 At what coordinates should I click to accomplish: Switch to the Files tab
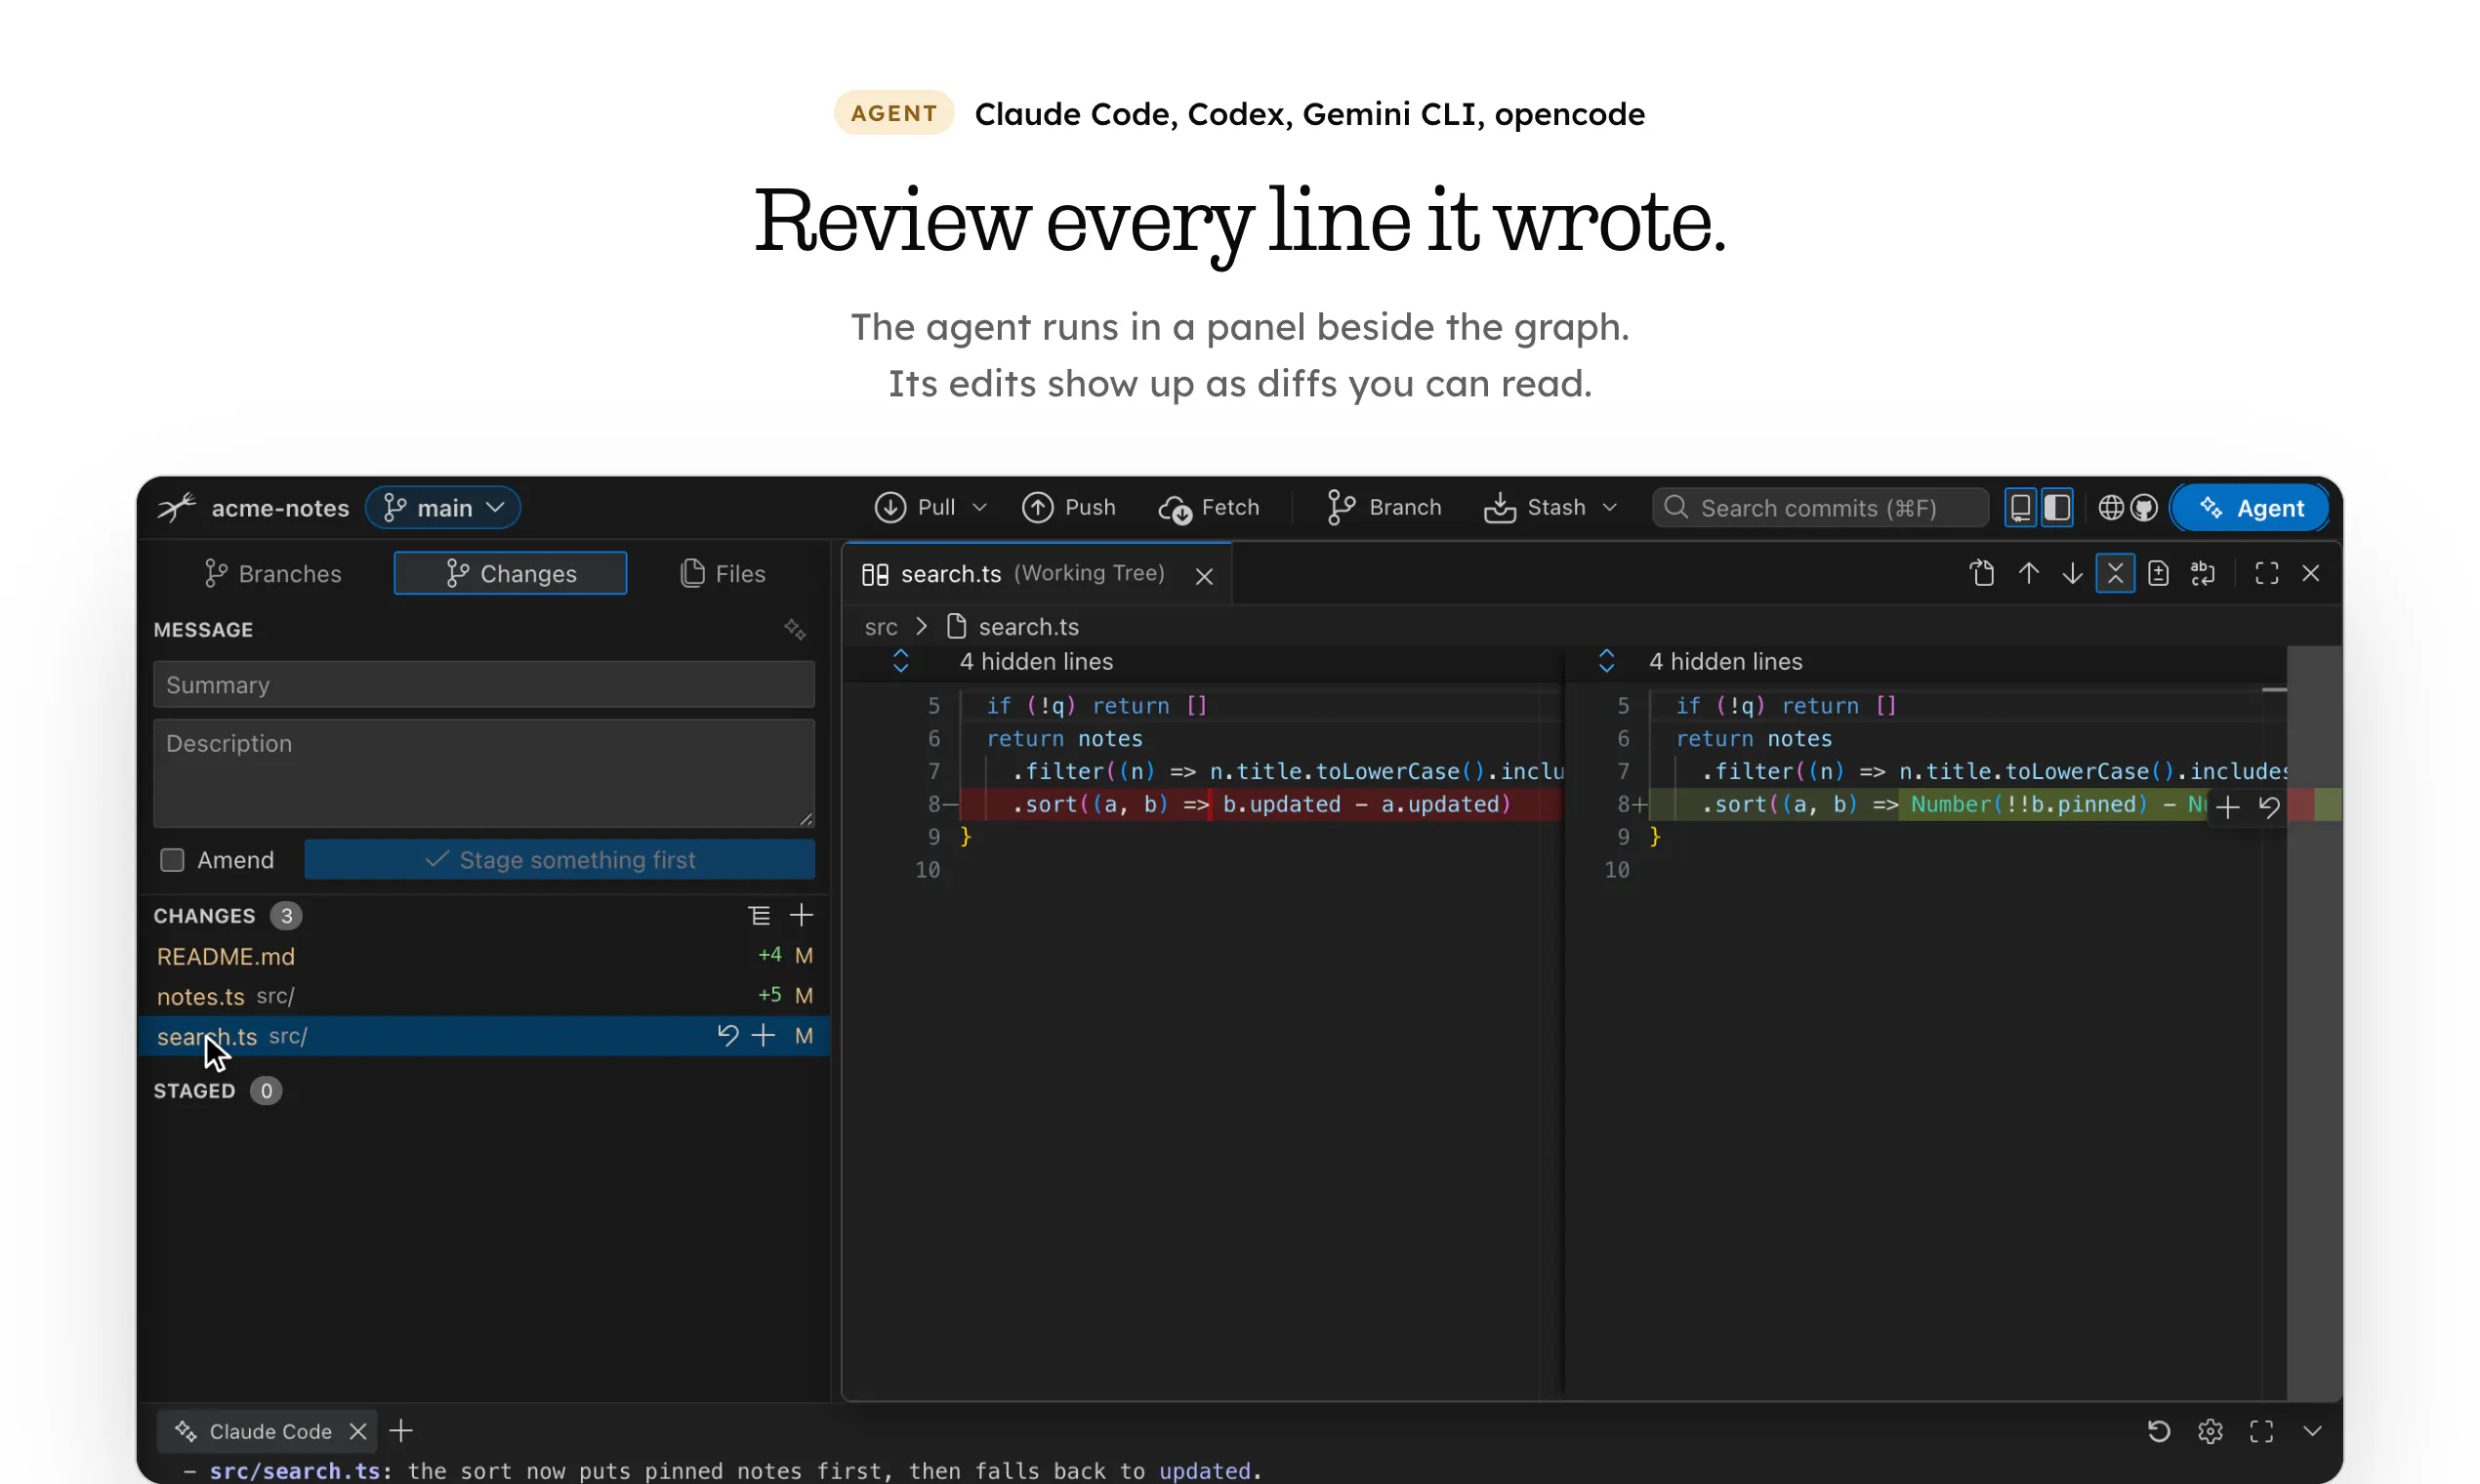click(723, 573)
